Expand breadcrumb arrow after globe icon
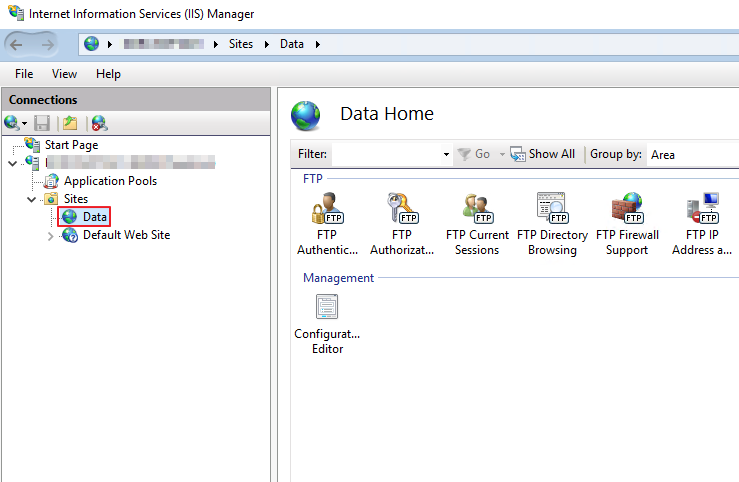The width and height of the screenshot is (739, 482). coord(110,44)
